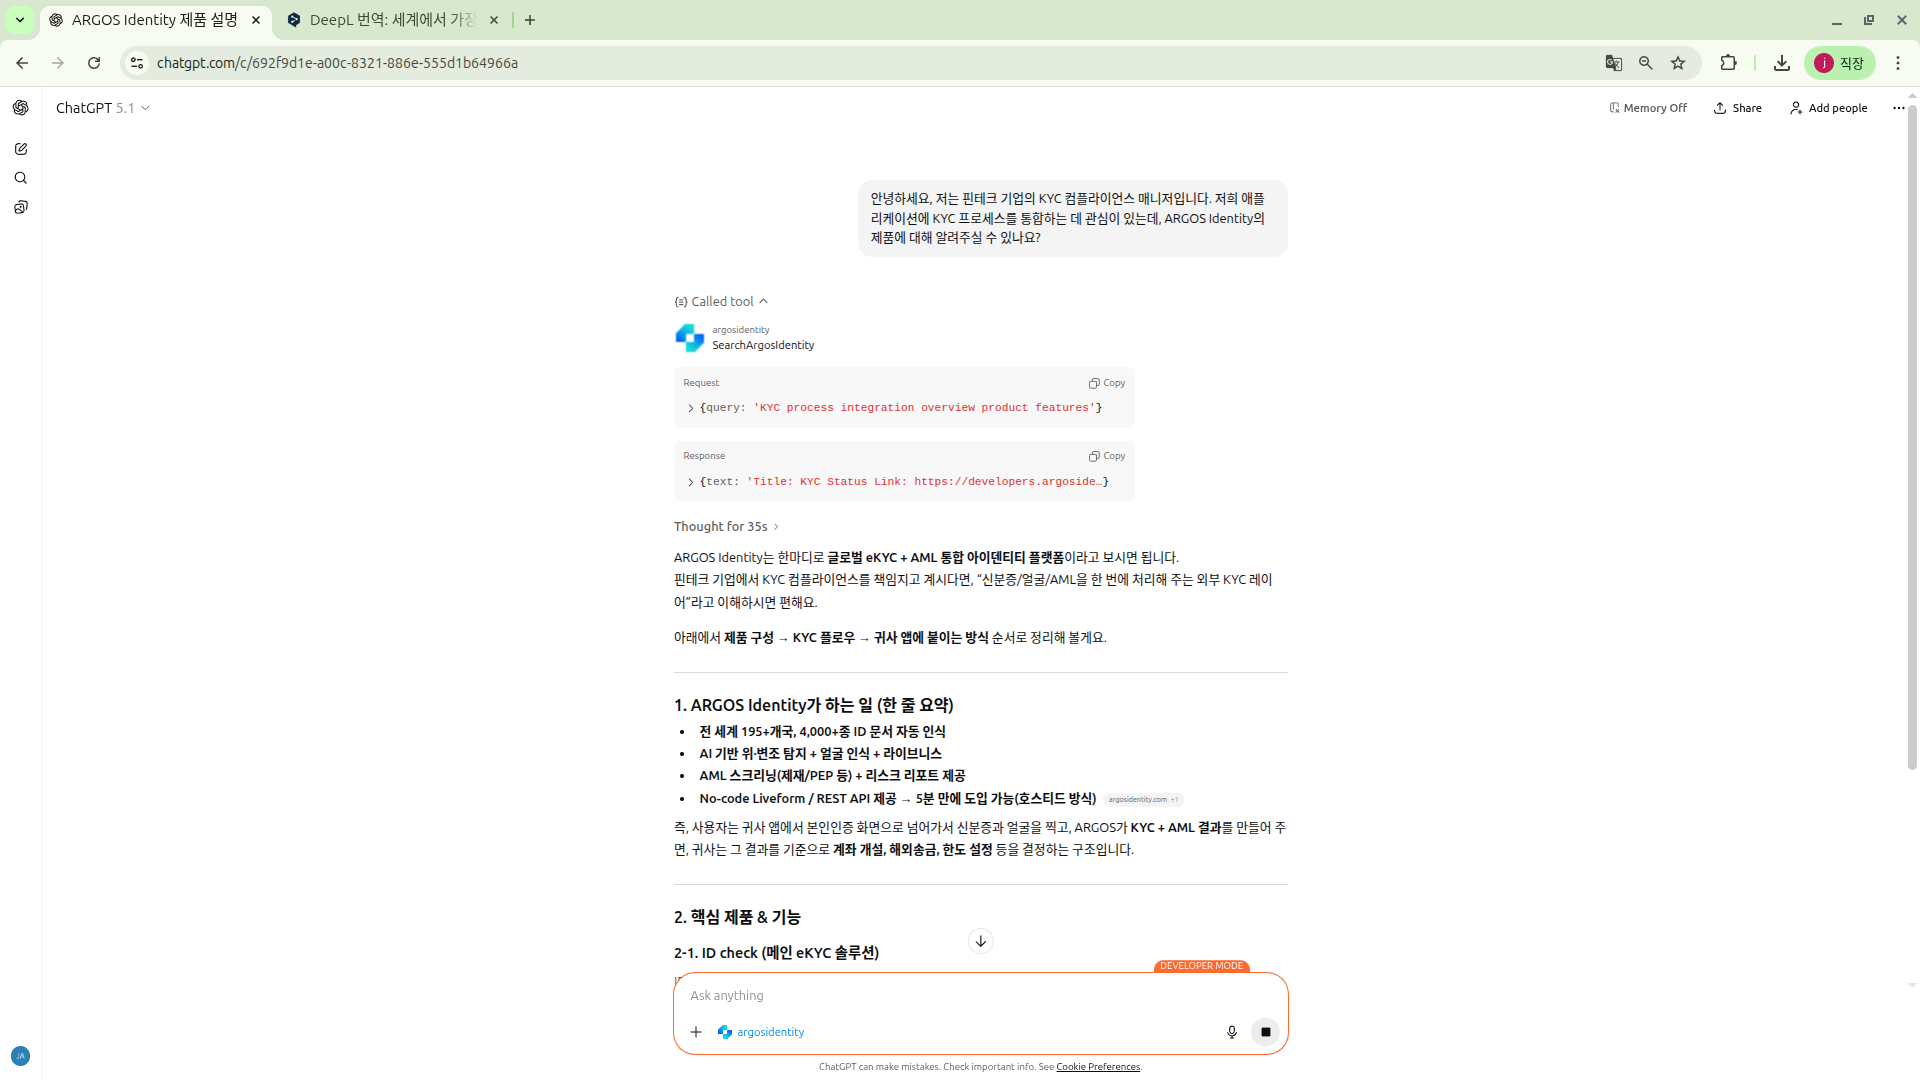Screen dimensions: 1920x1080
Task: Attach a file with the plus icon
Action: click(x=697, y=1031)
